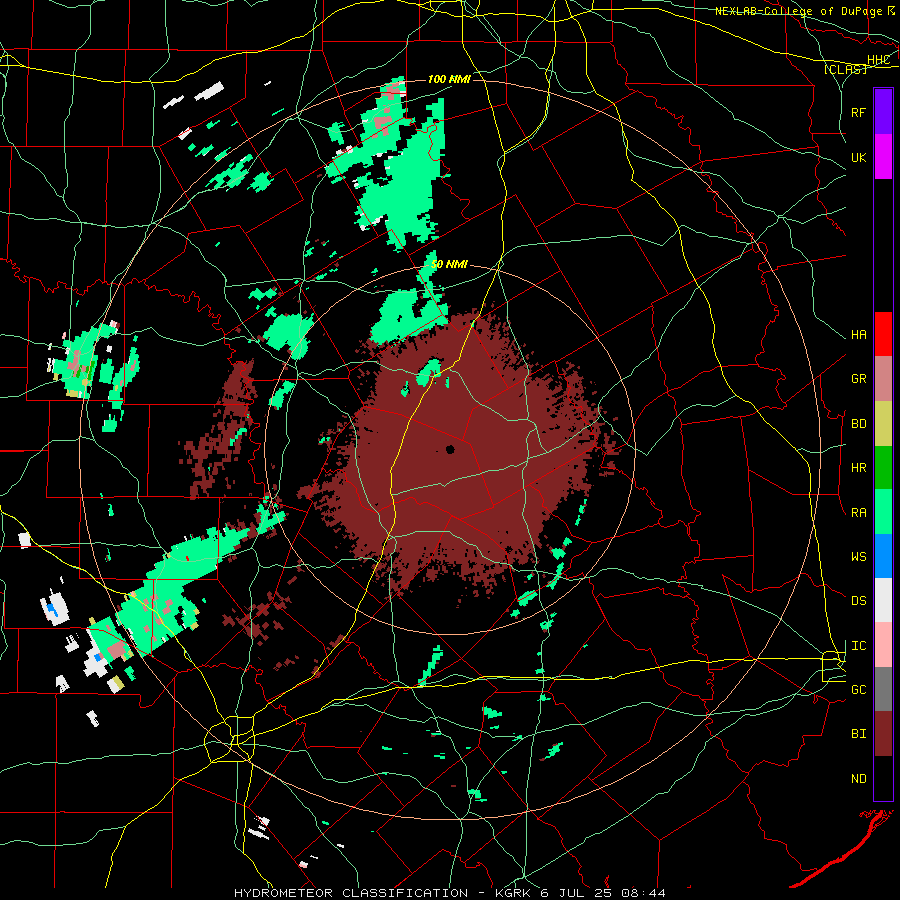
Task: Click the white DS dry snow swatch
Action: (x=883, y=600)
